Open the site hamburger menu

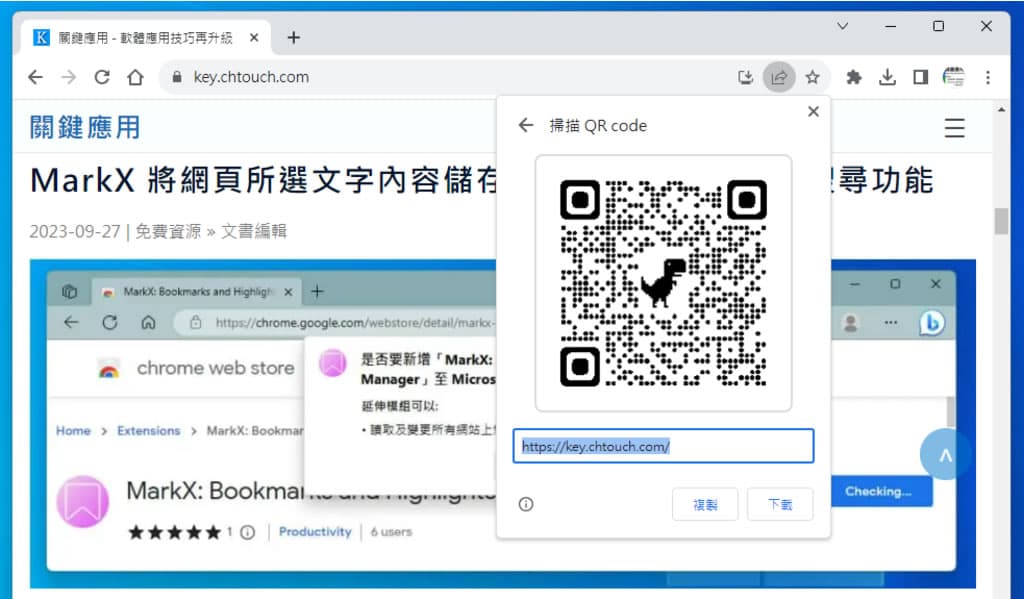point(954,127)
